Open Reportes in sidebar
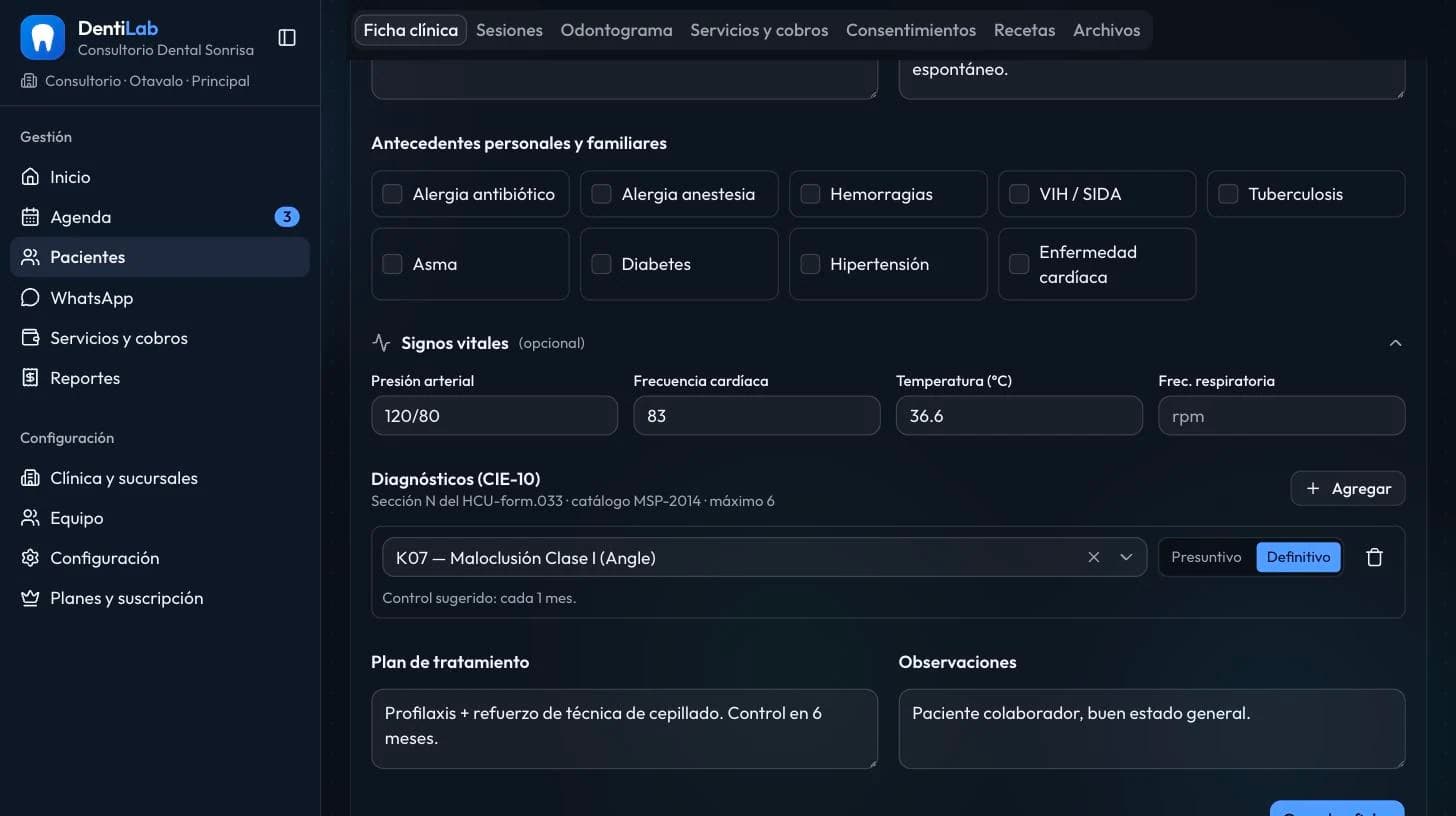This screenshot has width=1456, height=816. (160, 378)
